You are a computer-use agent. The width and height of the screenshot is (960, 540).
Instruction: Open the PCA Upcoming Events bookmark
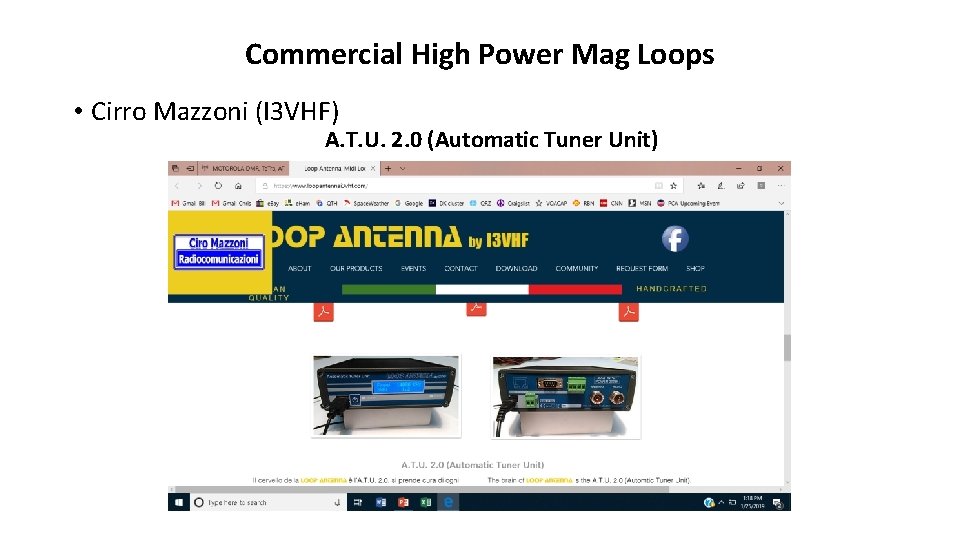click(x=689, y=203)
